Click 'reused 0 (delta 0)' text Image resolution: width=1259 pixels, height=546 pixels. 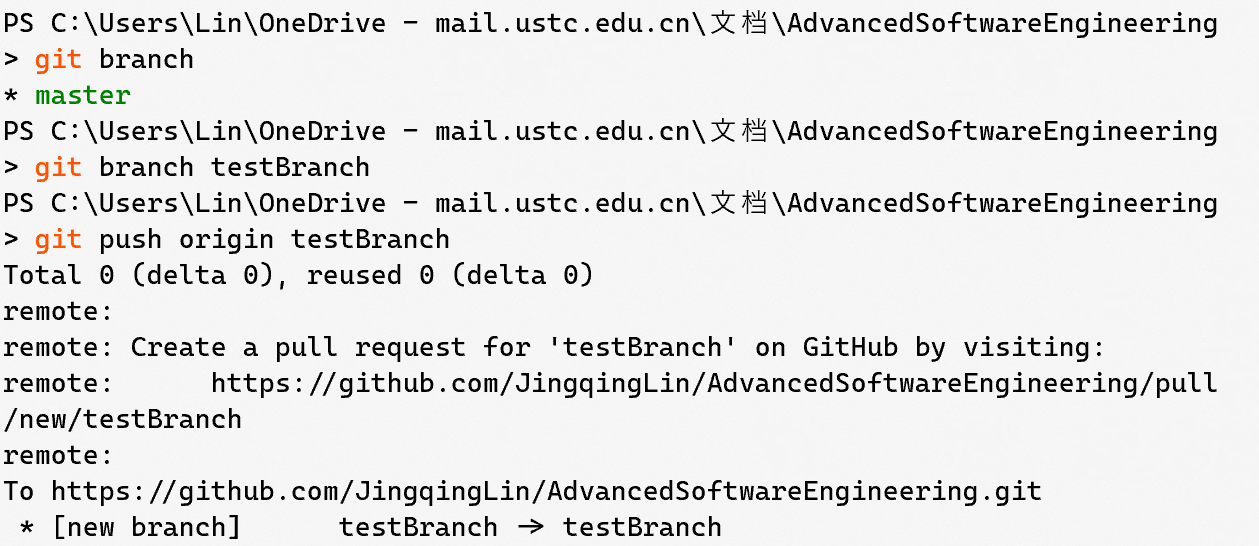click(450, 275)
